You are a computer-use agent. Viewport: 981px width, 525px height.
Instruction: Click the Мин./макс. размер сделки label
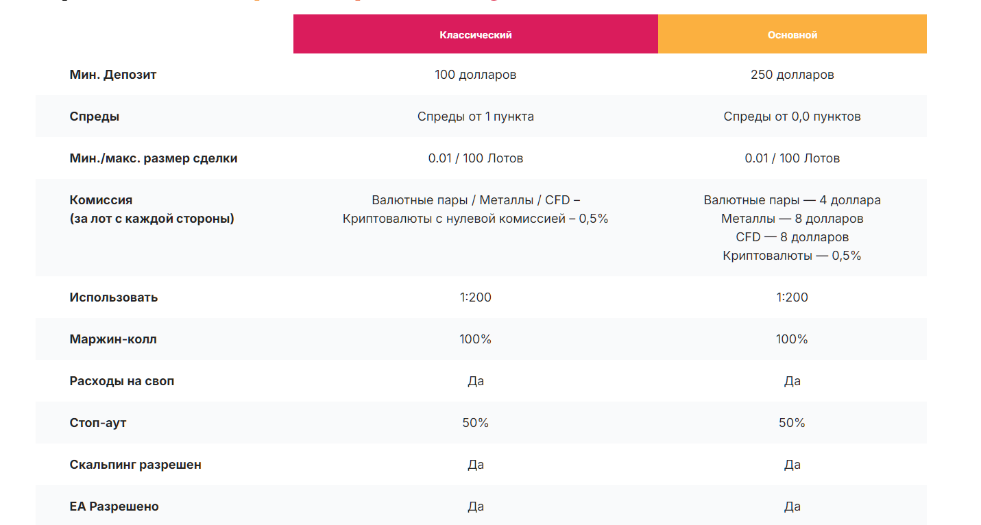[x=154, y=159]
